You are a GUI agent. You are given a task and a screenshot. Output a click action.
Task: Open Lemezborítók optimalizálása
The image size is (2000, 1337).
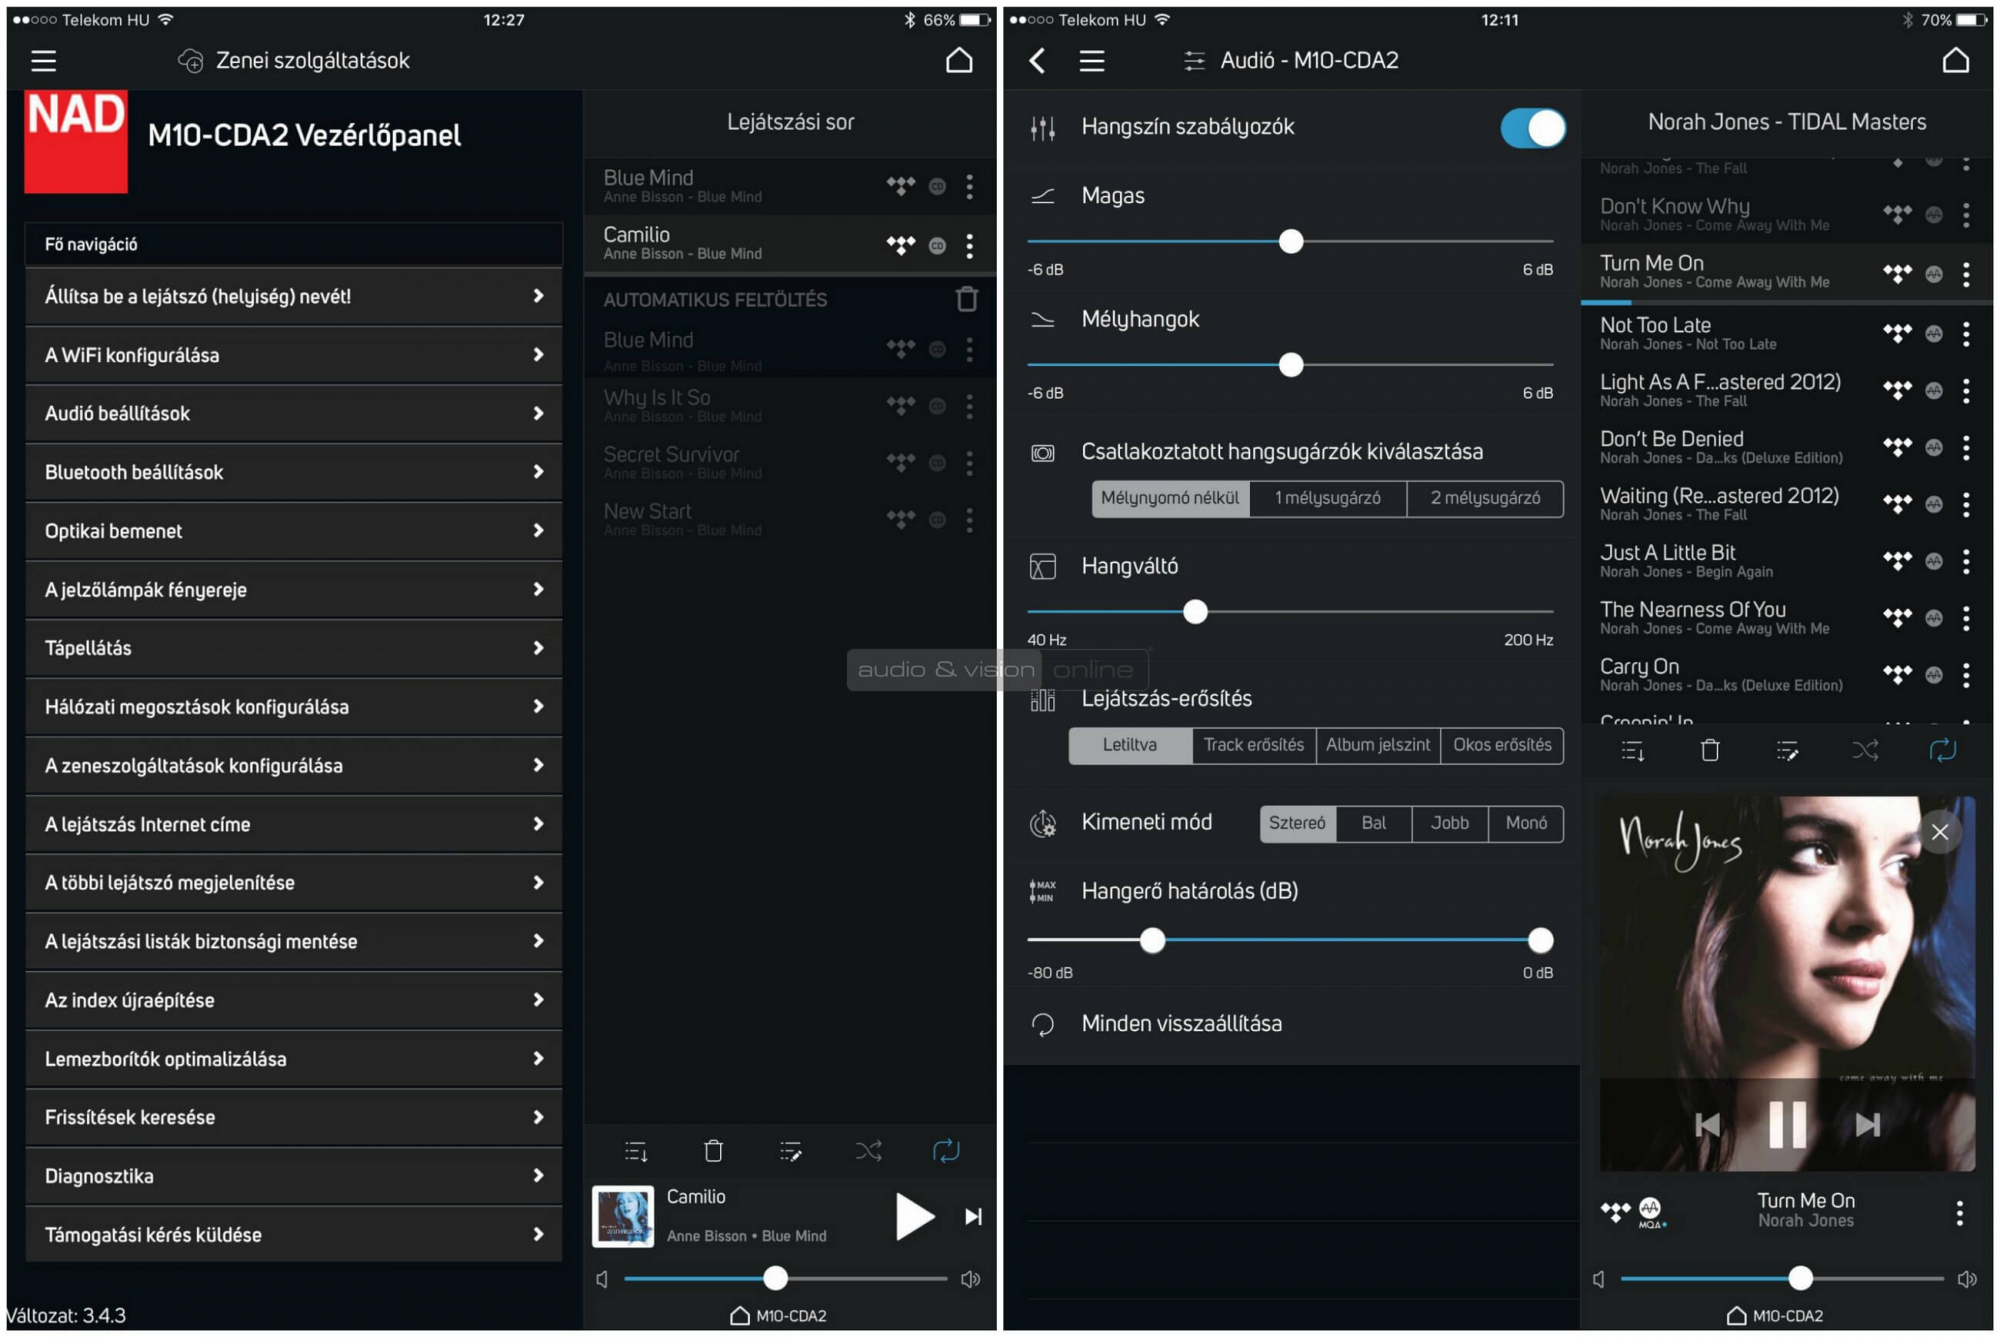coord(293,1059)
